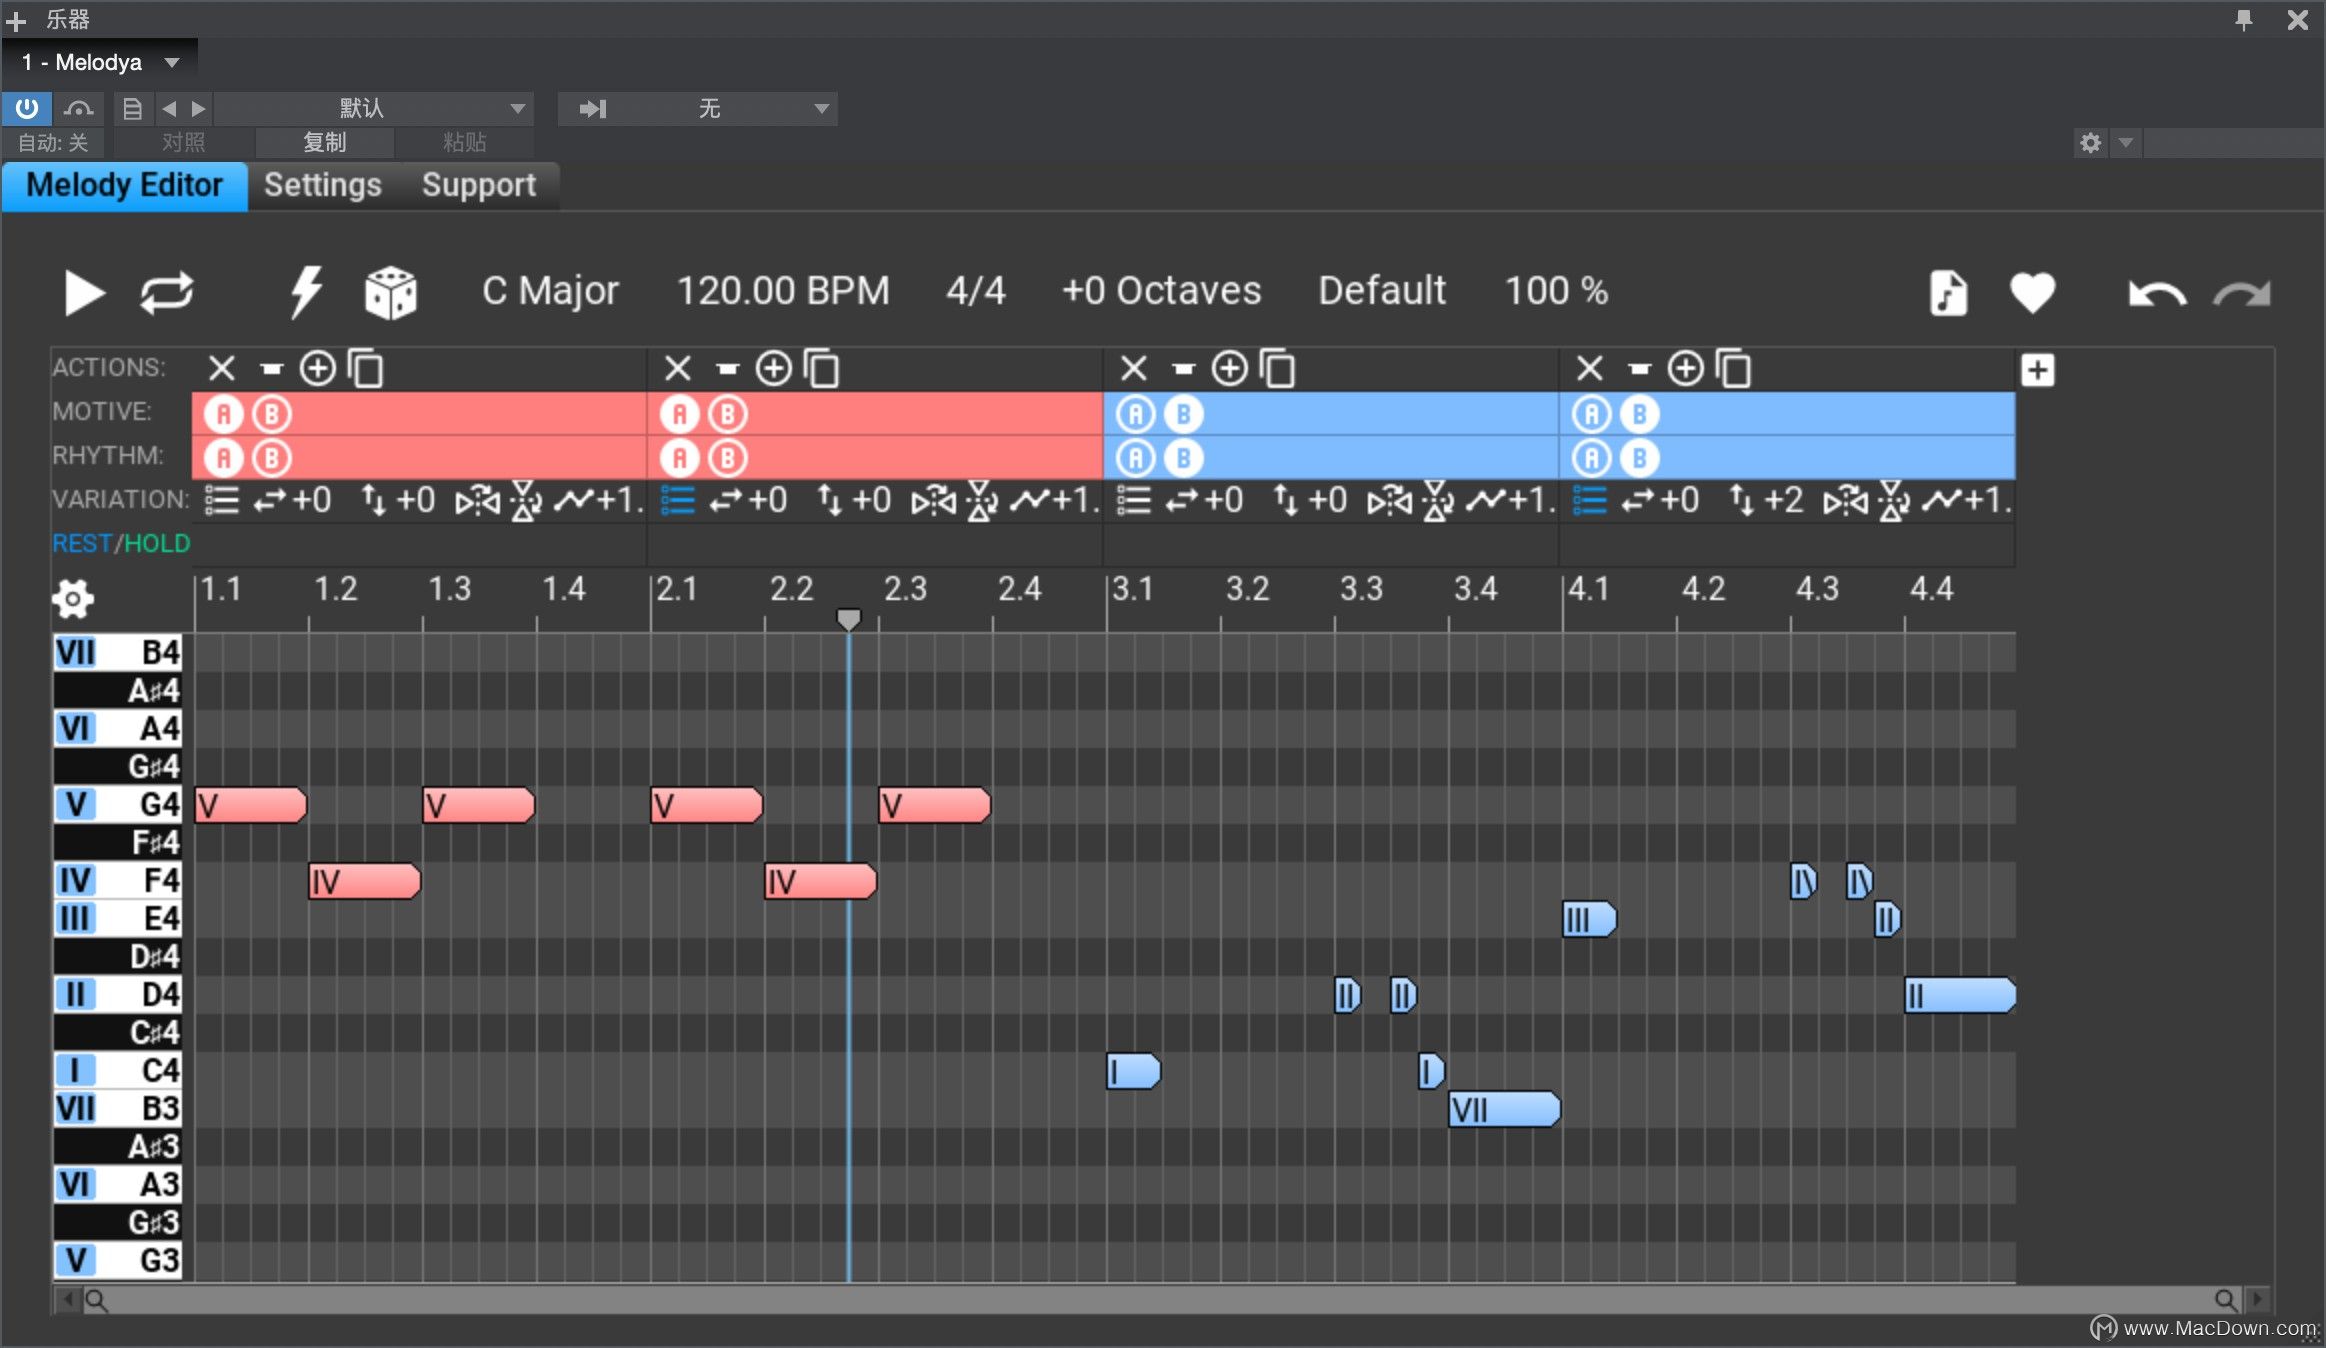Click bar 3 vertical mirror icon
The image size is (2326, 1348).
click(x=1438, y=501)
